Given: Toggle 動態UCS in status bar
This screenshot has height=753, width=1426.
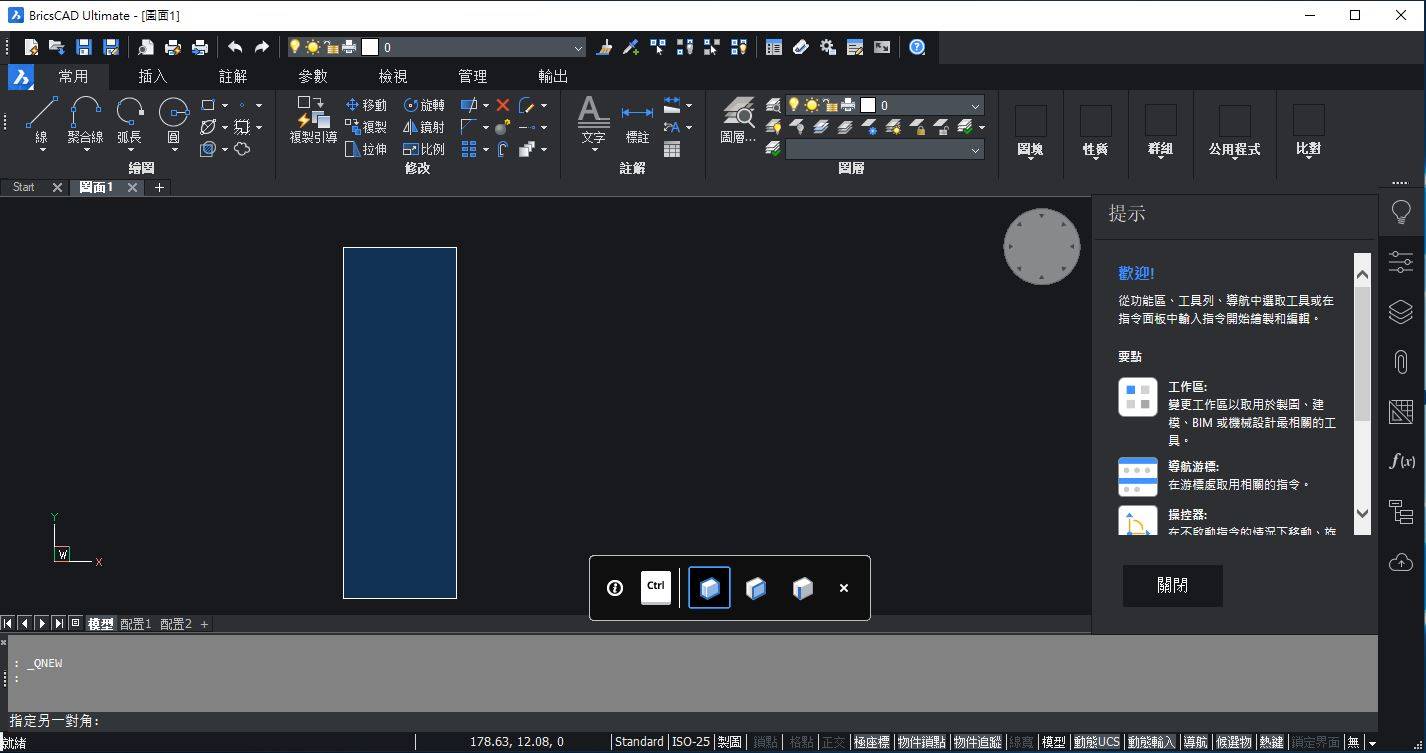Looking at the screenshot, I should [x=1096, y=742].
